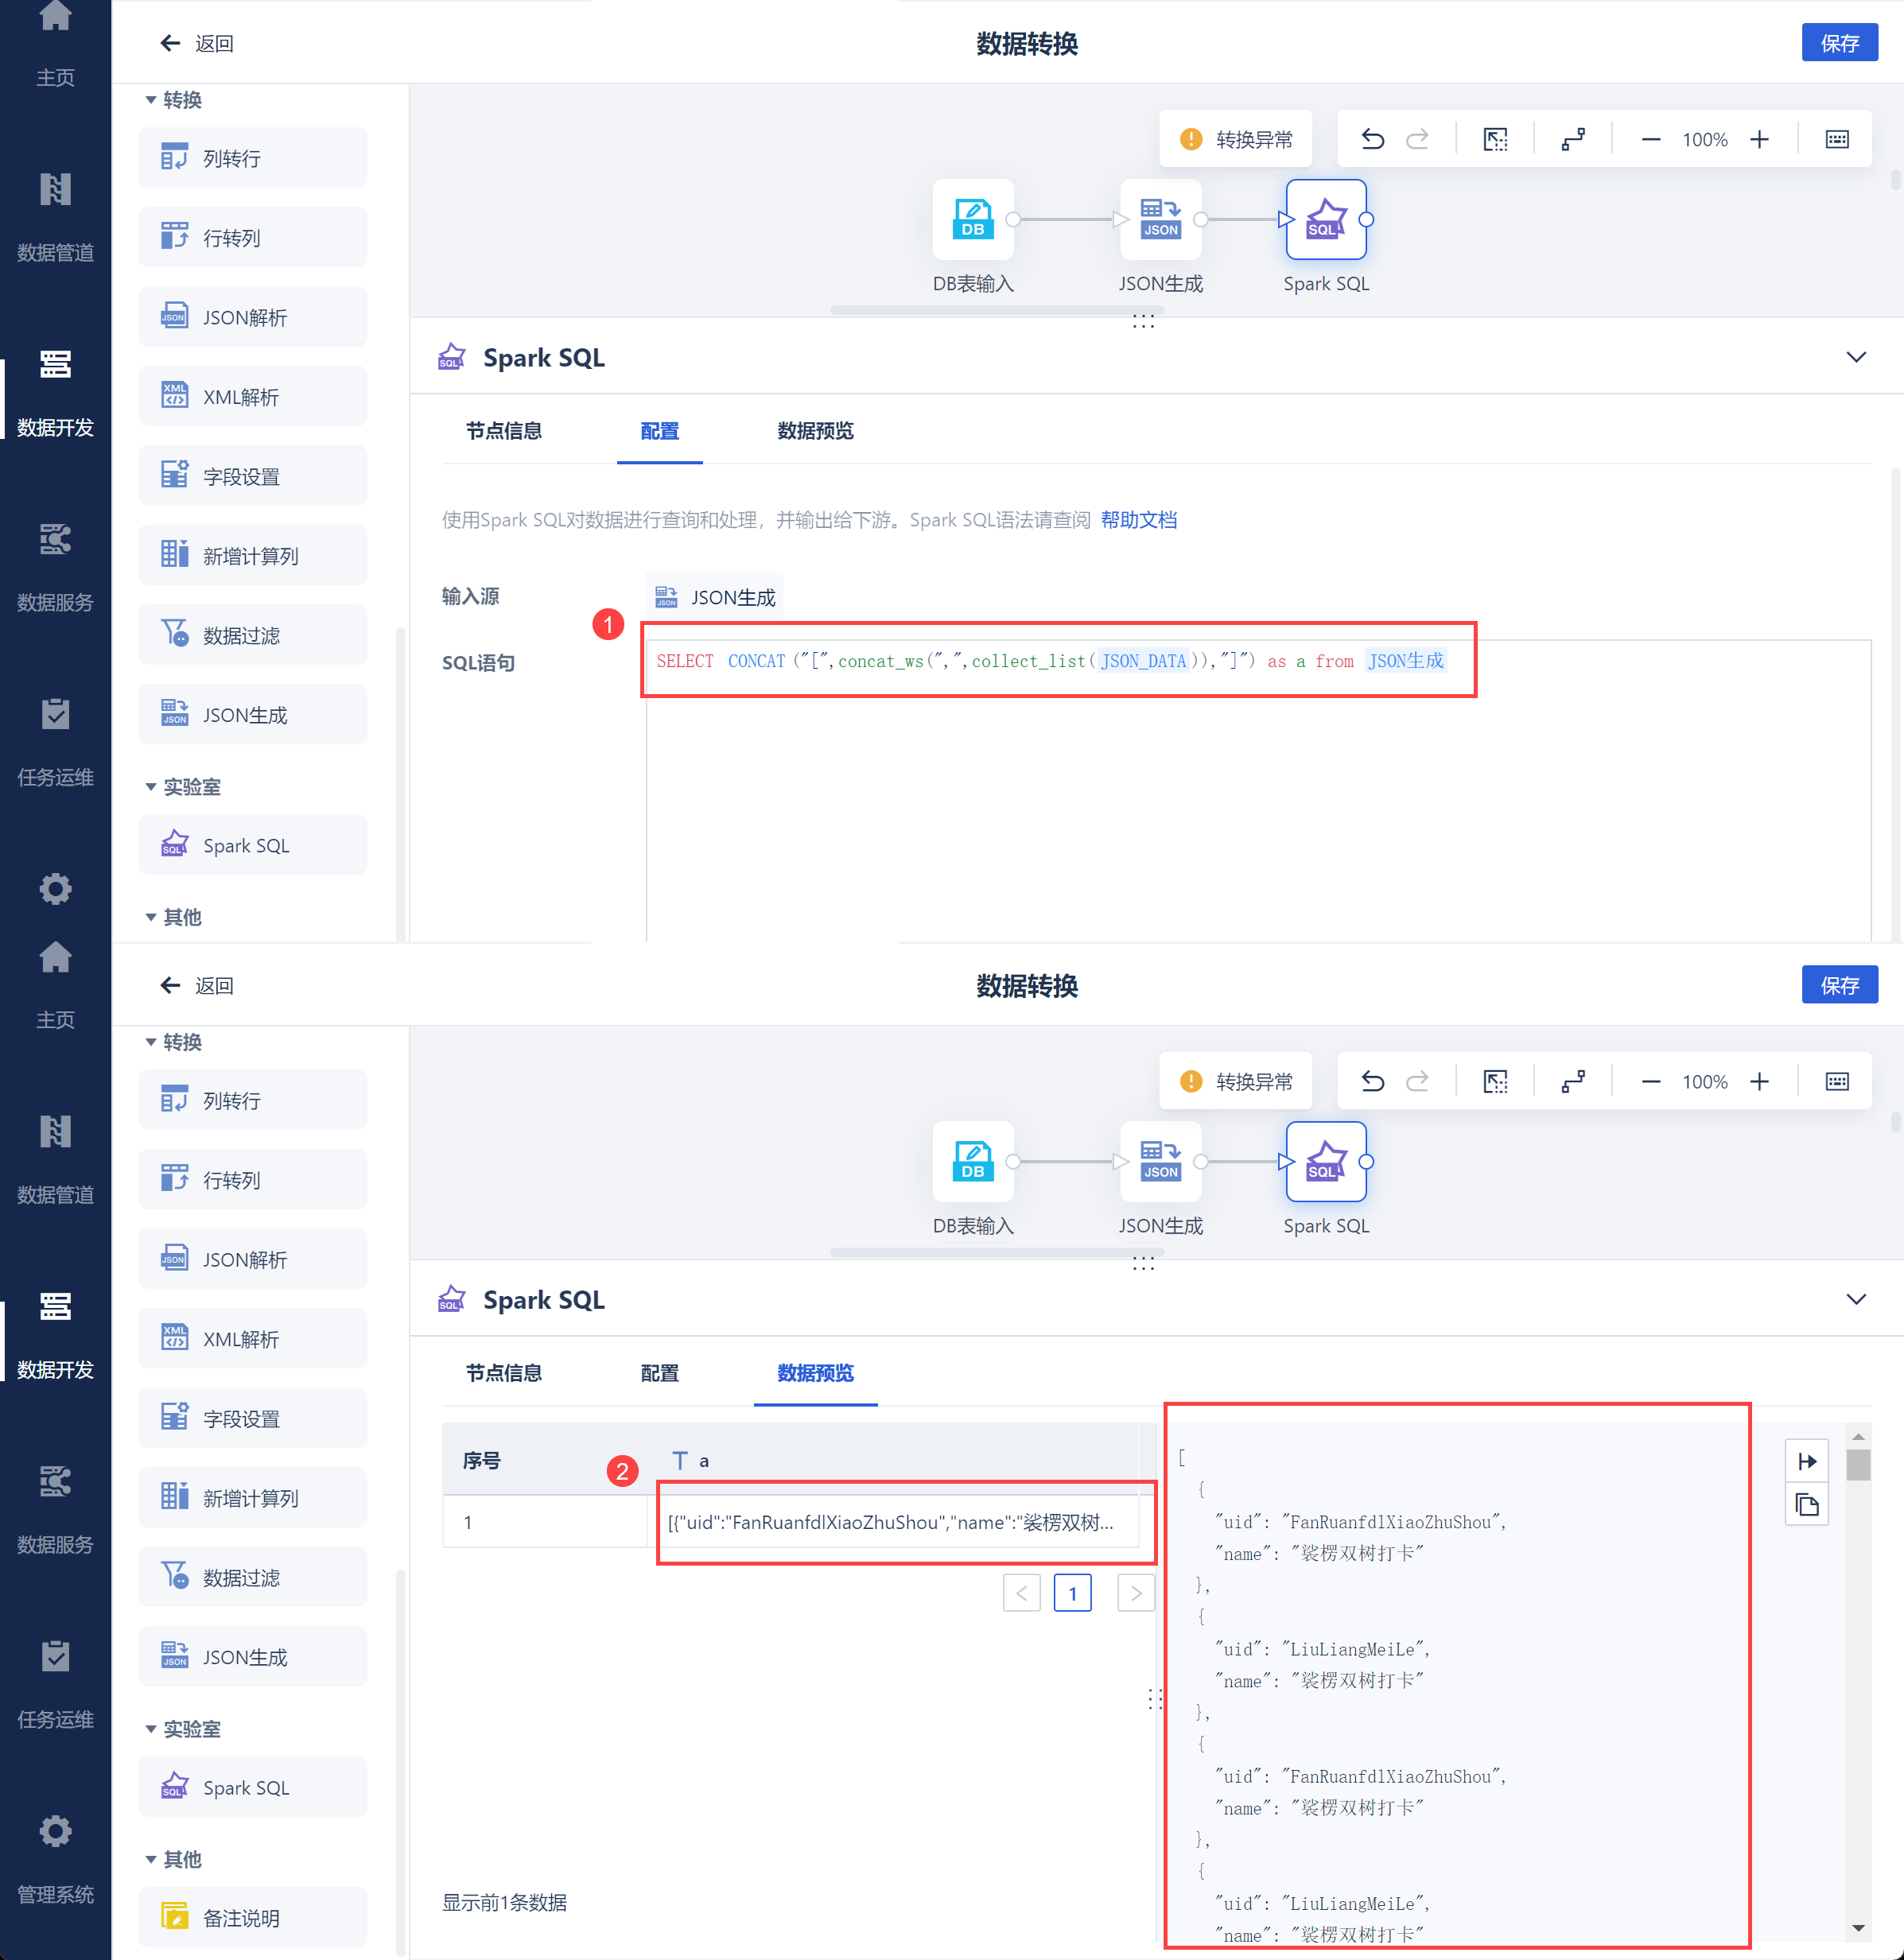Select the DB表输入 node icon in top canvas
The image size is (1904, 1960).
point(972,219)
